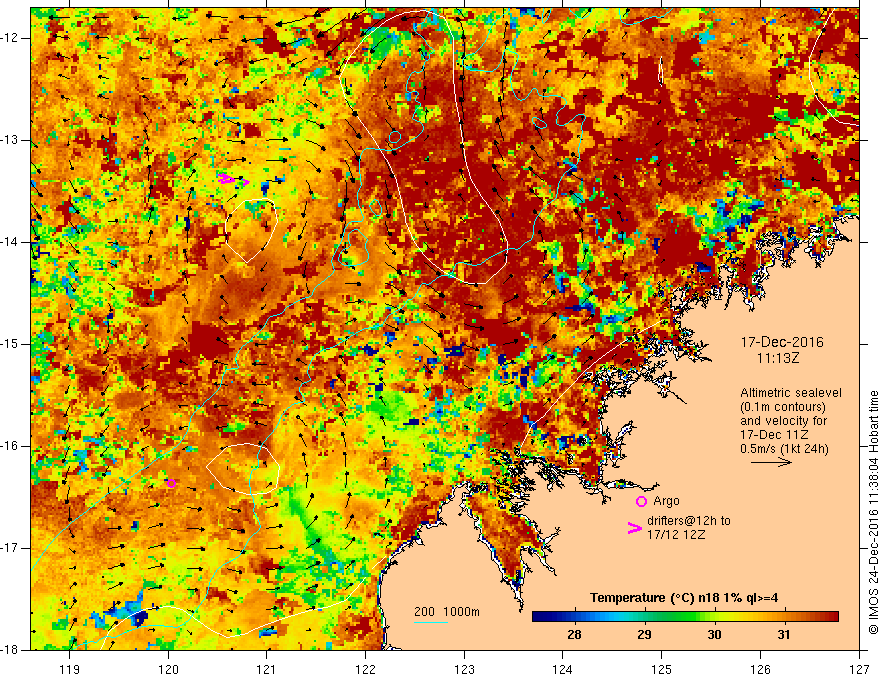Image resolution: width=880 pixels, height=680 pixels.
Task: Click the '0.5m/s (1kt 24h)' text
Action: pos(784,449)
